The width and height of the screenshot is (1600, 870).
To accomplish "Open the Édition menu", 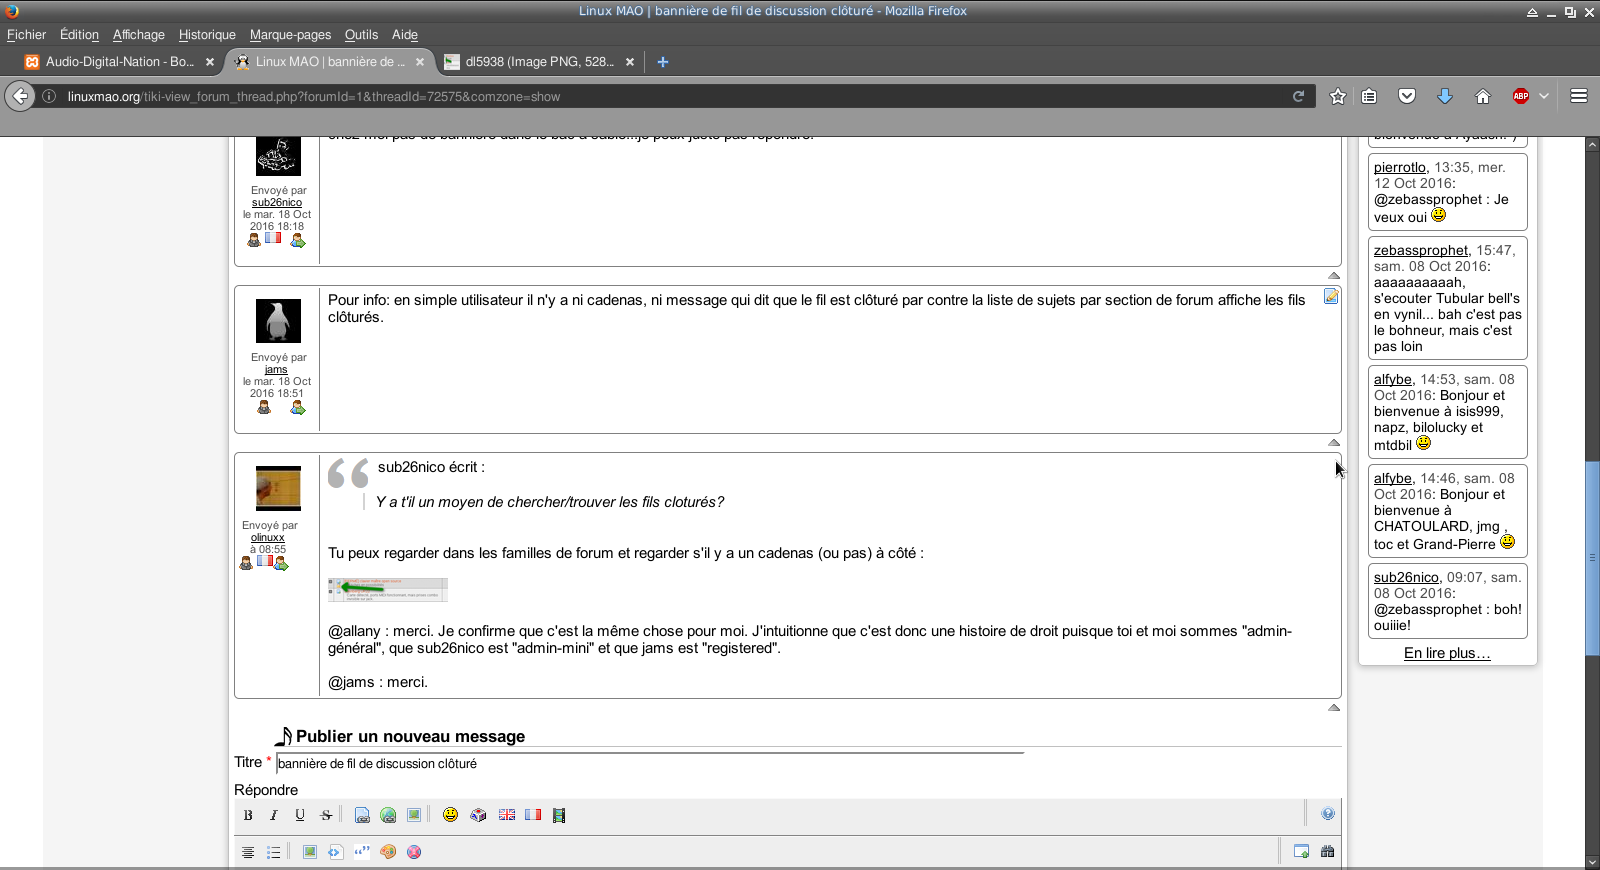I will [79, 34].
